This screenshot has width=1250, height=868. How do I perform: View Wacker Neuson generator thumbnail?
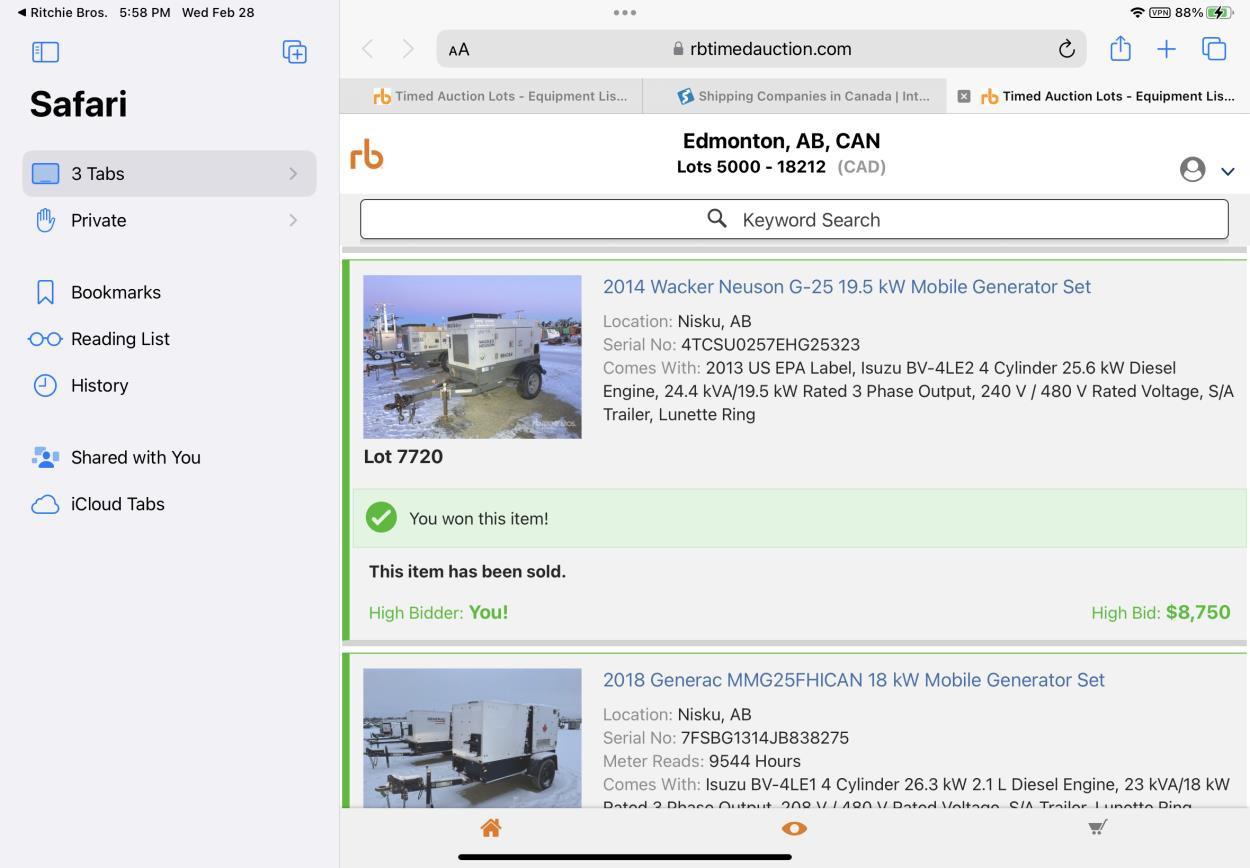(x=472, y=356)
